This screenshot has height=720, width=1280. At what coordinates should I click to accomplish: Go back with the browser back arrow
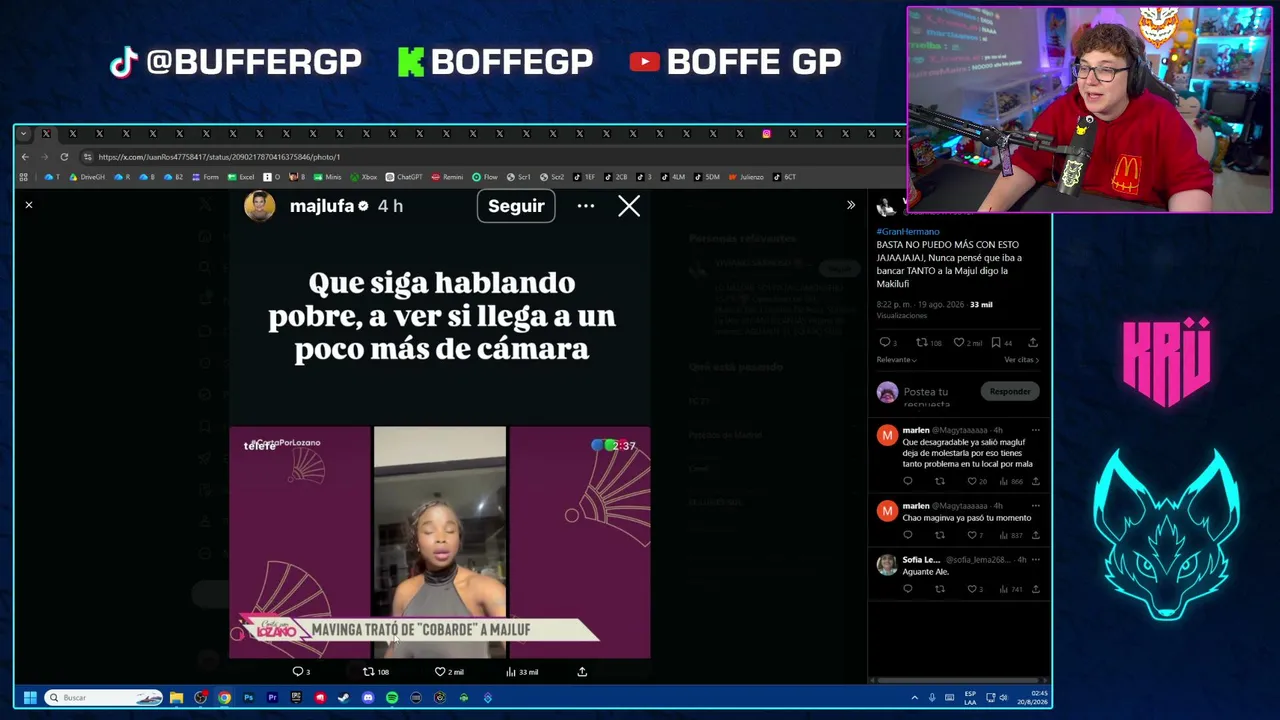pyautogui.click(x=25, y=157)
